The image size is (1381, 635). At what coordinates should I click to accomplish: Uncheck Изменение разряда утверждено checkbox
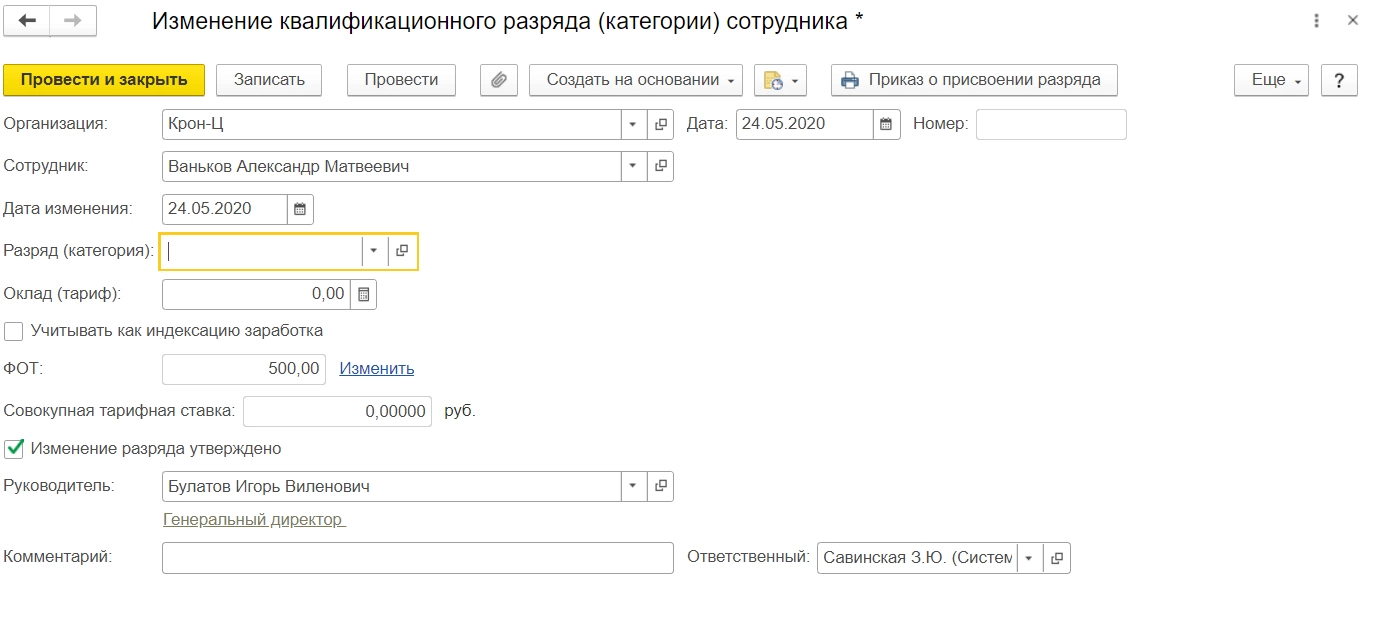[x=14, y=449]
